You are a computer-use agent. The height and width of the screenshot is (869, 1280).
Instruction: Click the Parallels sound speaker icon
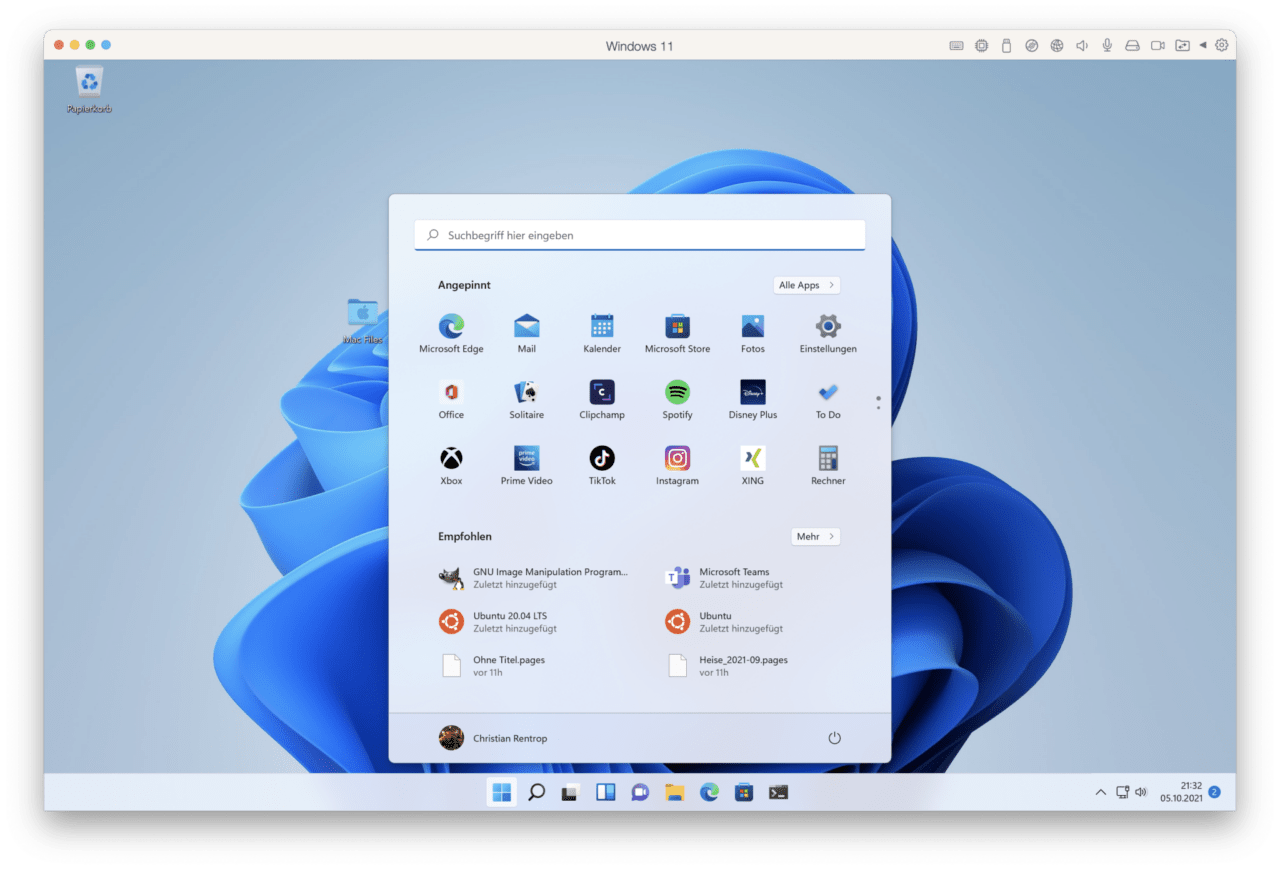[x=1082, y=45]
